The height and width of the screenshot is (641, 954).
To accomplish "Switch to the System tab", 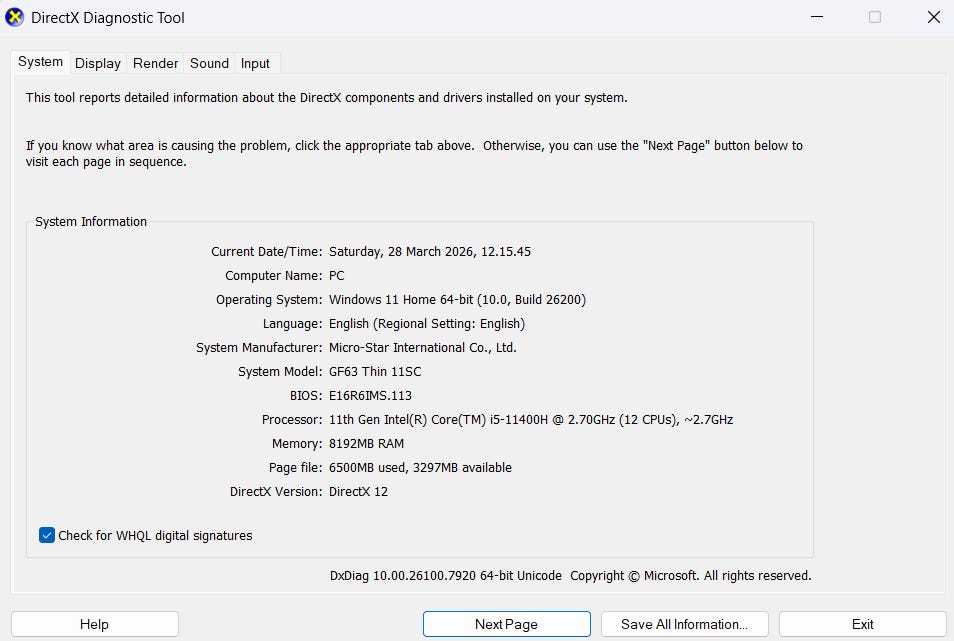I will tap(40, 62).
